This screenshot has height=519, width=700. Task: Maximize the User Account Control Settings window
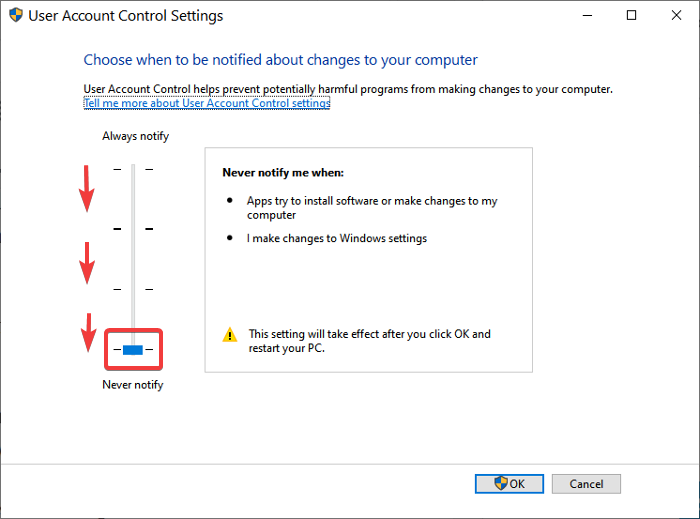631,16
